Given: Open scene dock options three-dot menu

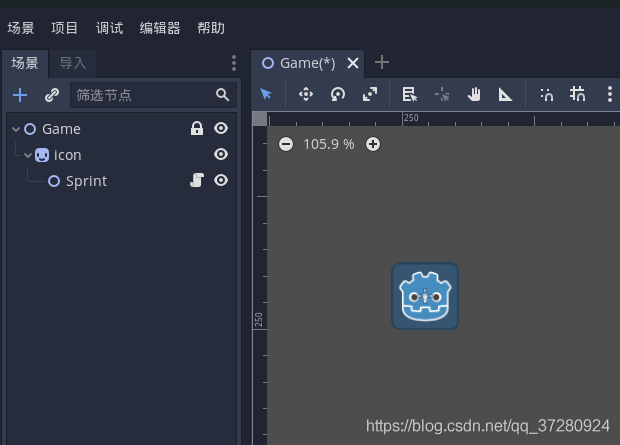Looking at the screenshot, I should [x=234, y=63].
